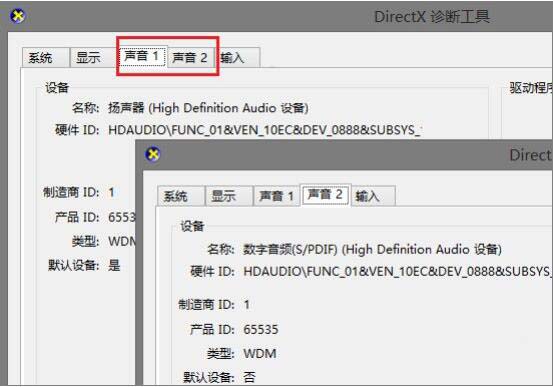The width and height of the screenshot is (553, 387).
Task: Click the 默认设备 value 否
Action: tap(249, 377)
